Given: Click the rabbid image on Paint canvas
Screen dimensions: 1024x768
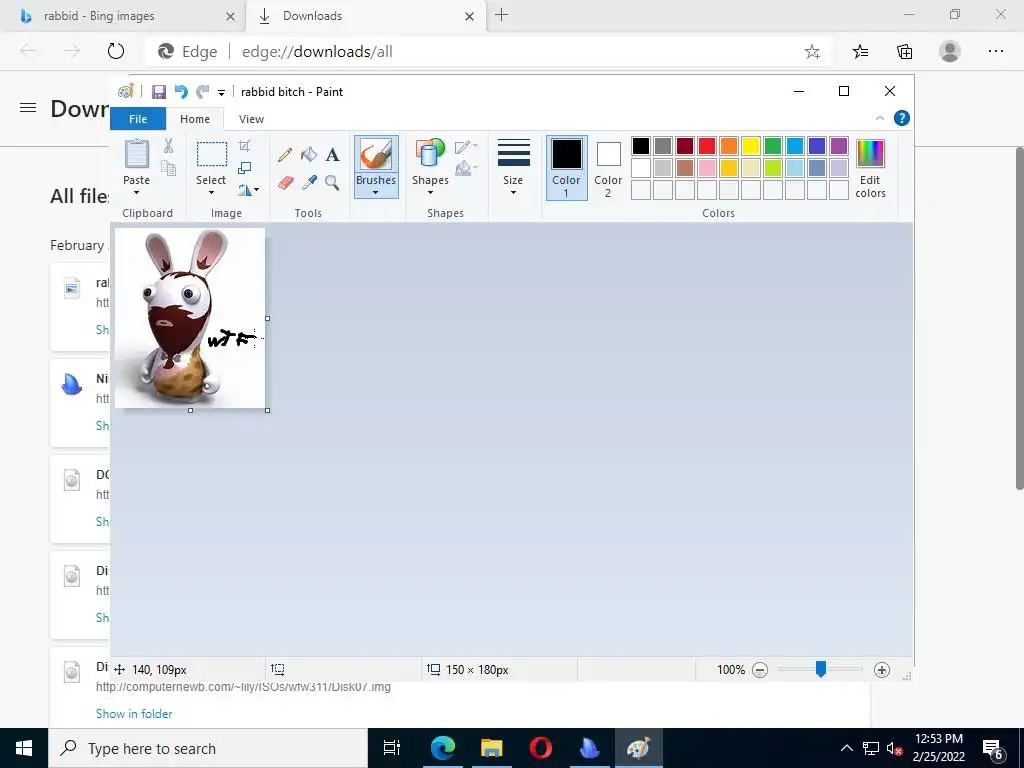Looking at the screenshot, I should coord(190,318).
